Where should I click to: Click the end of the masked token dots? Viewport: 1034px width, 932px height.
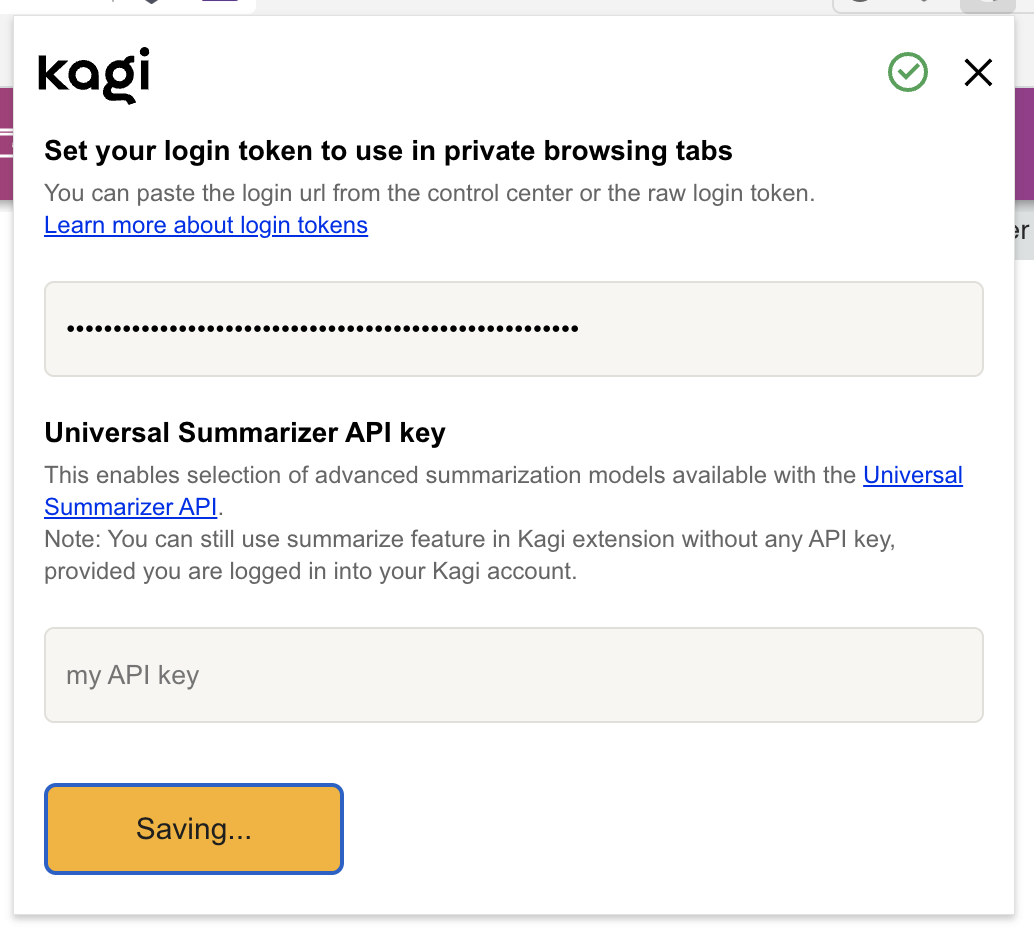(577, 329)
